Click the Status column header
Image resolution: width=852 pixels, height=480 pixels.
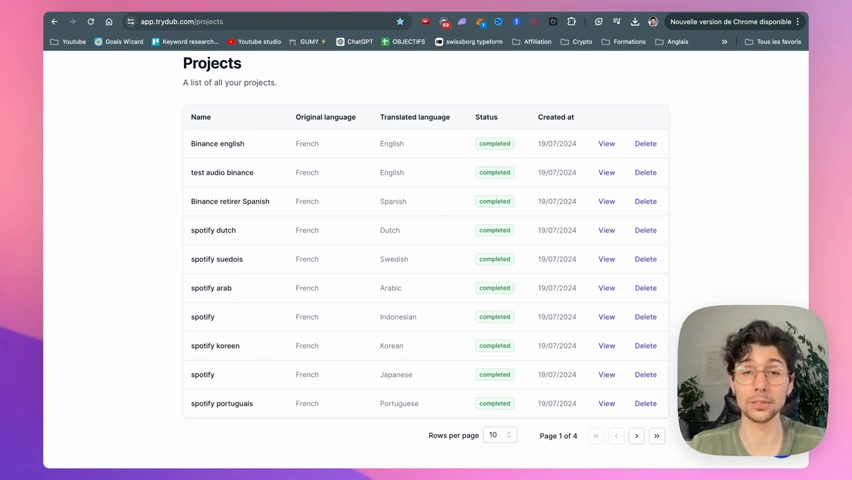486,117
